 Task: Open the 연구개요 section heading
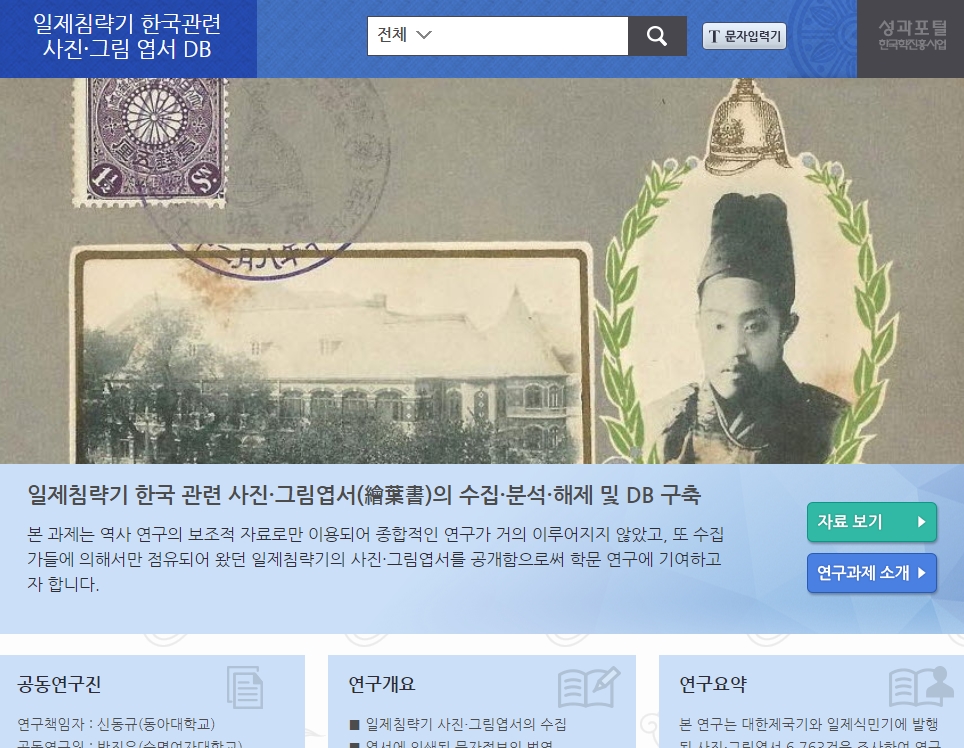click(382, 684)
